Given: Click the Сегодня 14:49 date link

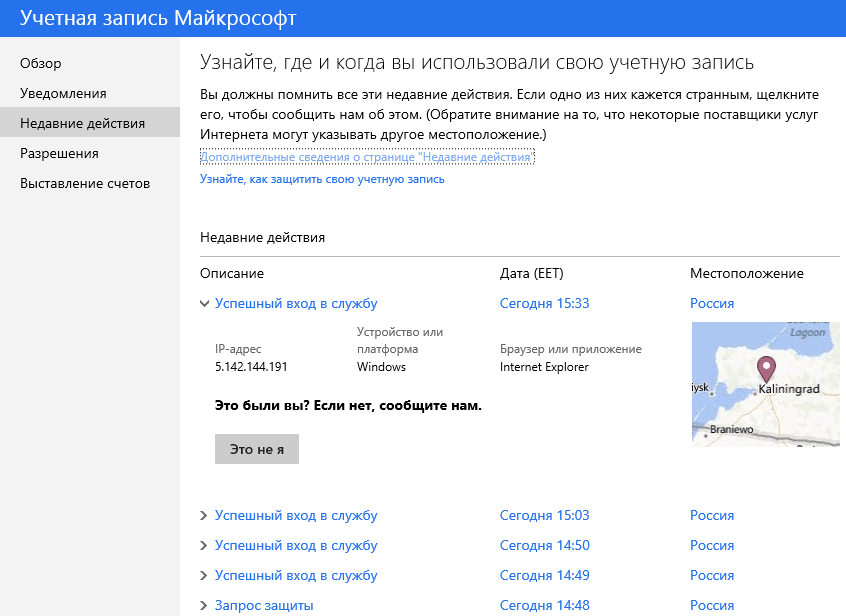Looking at the screenshot, I should 544,576.
